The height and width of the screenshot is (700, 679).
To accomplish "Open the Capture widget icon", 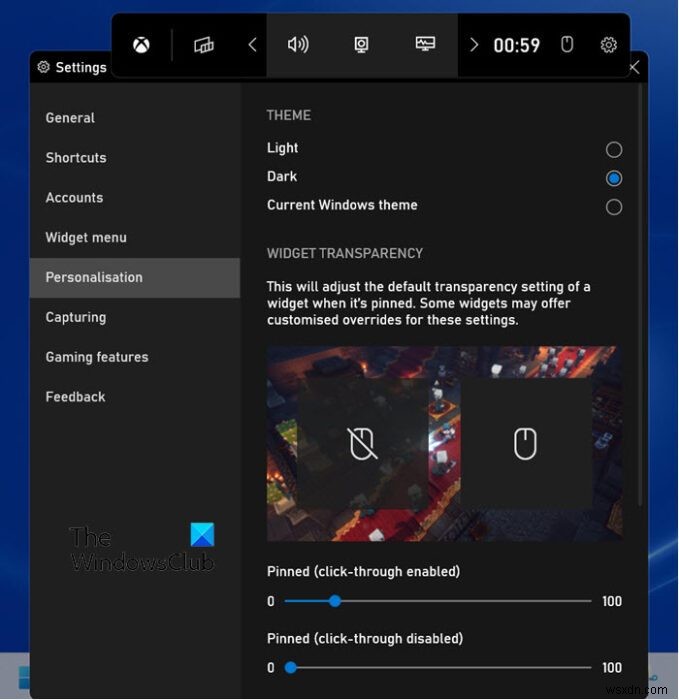I will 361,45.
